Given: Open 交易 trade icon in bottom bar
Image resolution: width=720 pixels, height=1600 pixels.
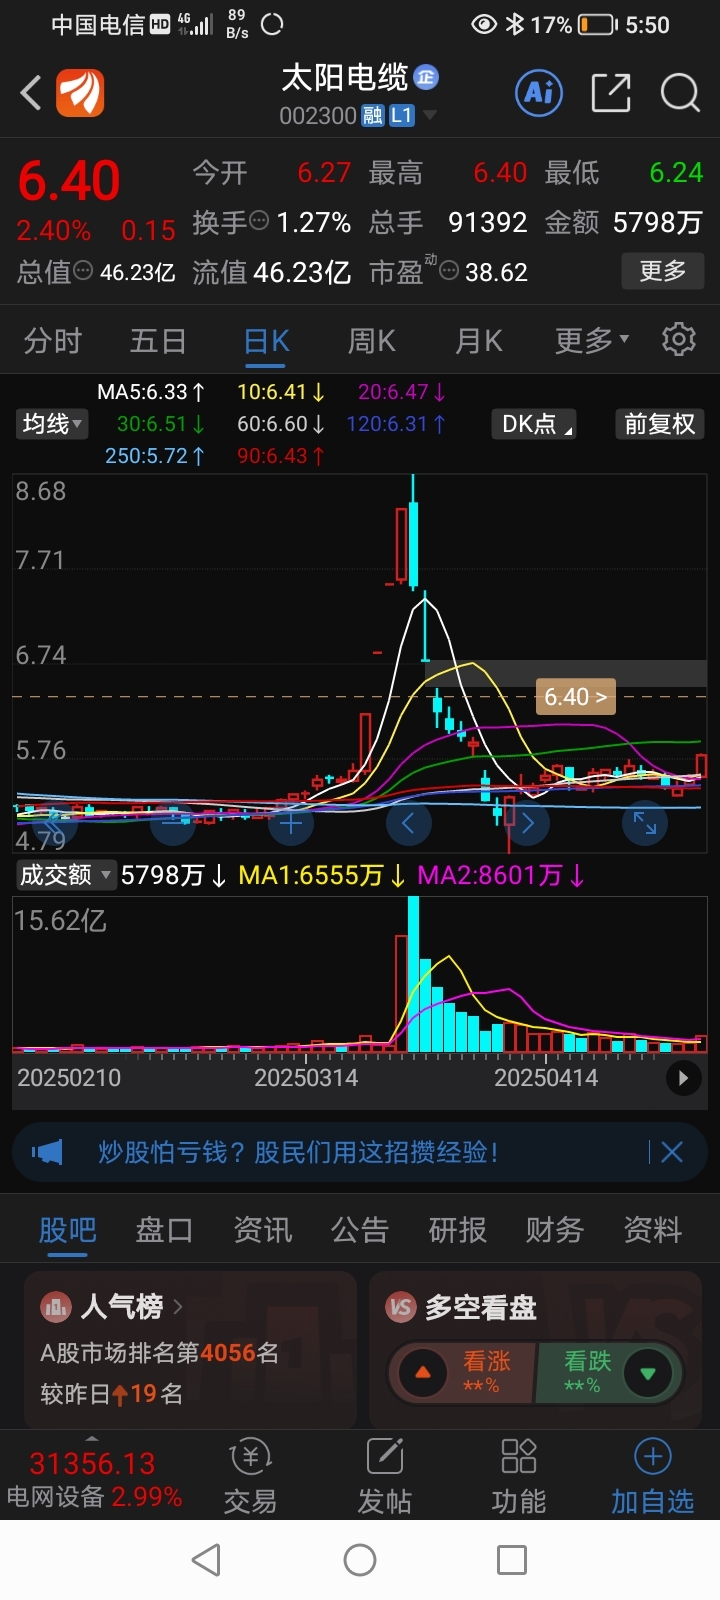Looking at the screenshot, I should pos(250,1476).
